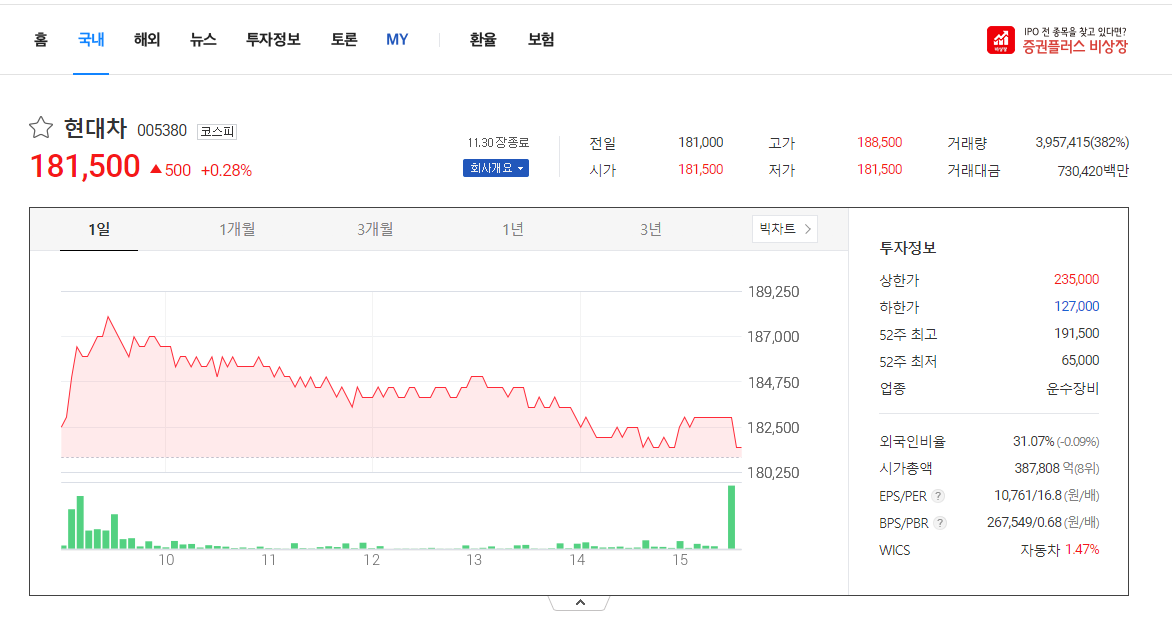Open the 토론 menu
1172x622 pixels.
pyautogui.click(x=345, y=40)
